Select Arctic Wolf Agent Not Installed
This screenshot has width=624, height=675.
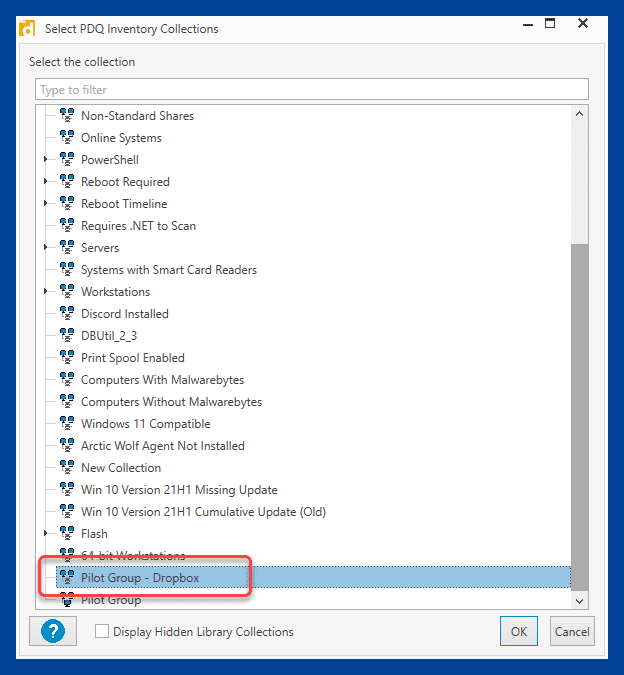tap(163, 446)
